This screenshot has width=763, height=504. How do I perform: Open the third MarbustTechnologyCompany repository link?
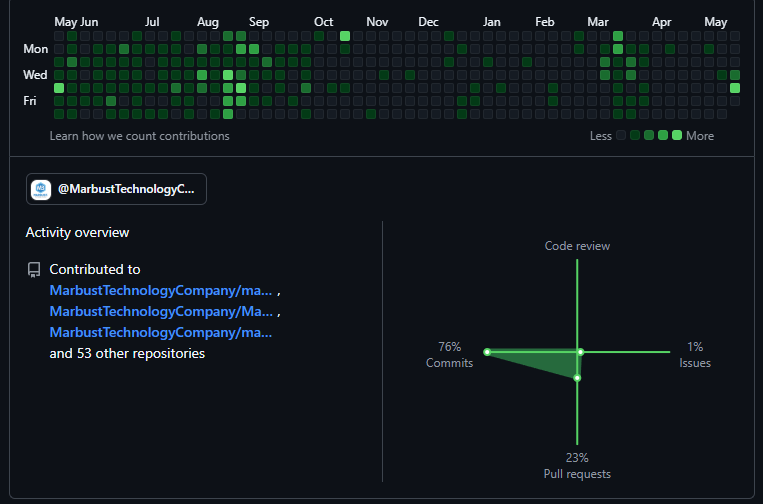point(160,332)
